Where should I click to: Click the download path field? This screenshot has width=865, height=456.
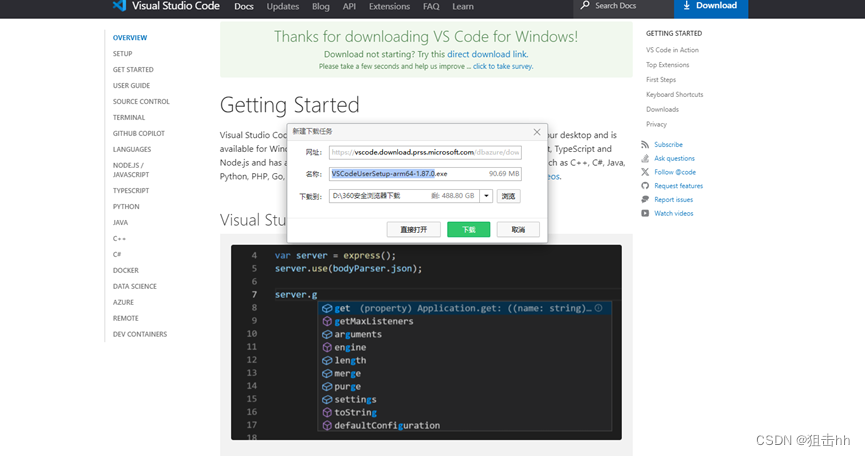click(x=404, y=196)
